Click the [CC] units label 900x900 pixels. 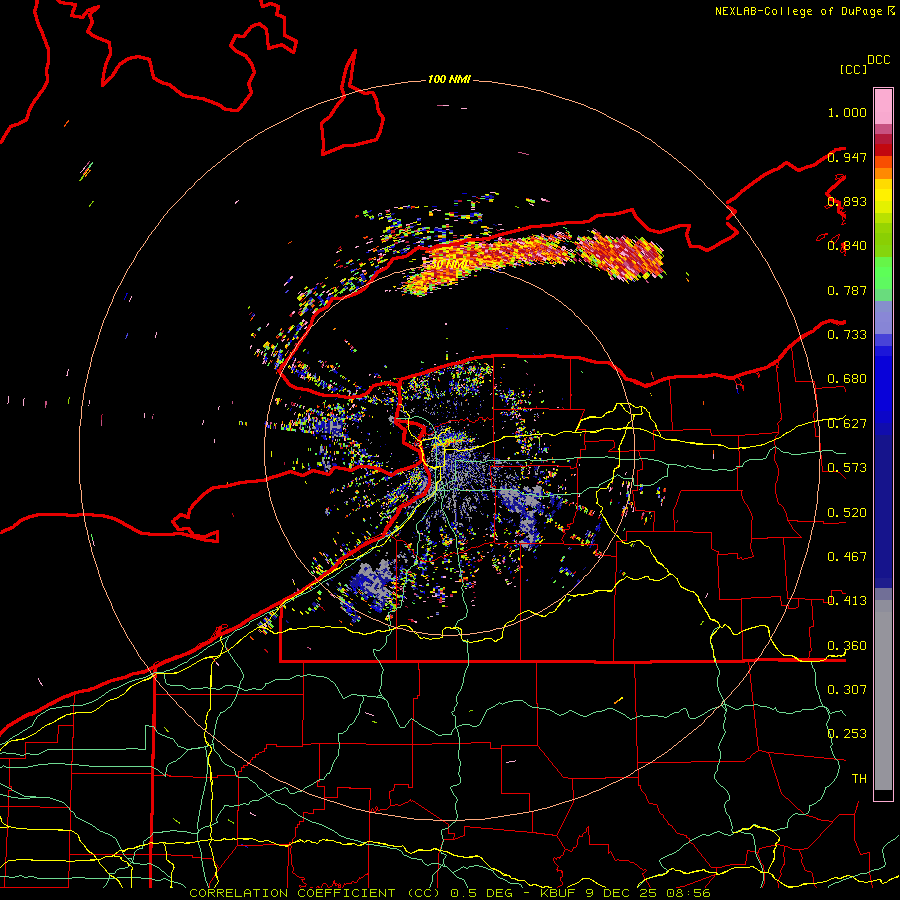click(853, 69)
